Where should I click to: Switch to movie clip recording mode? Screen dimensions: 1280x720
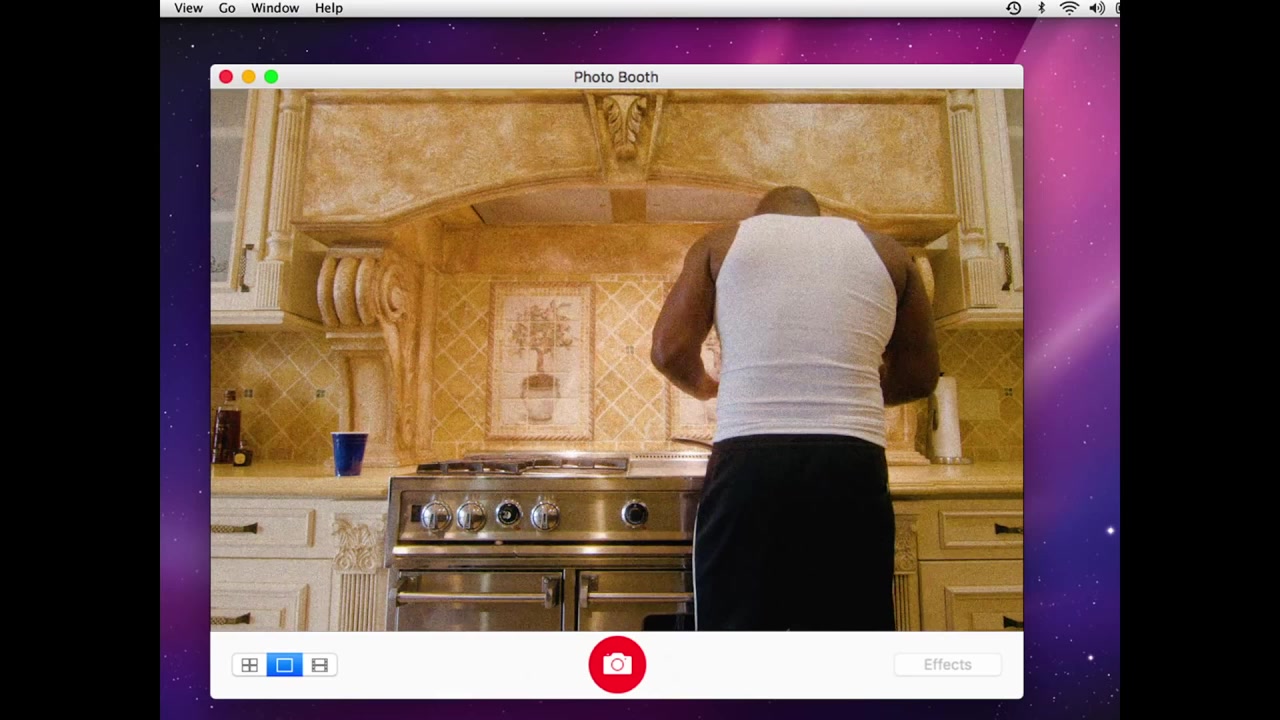click(x=320, y=665)
